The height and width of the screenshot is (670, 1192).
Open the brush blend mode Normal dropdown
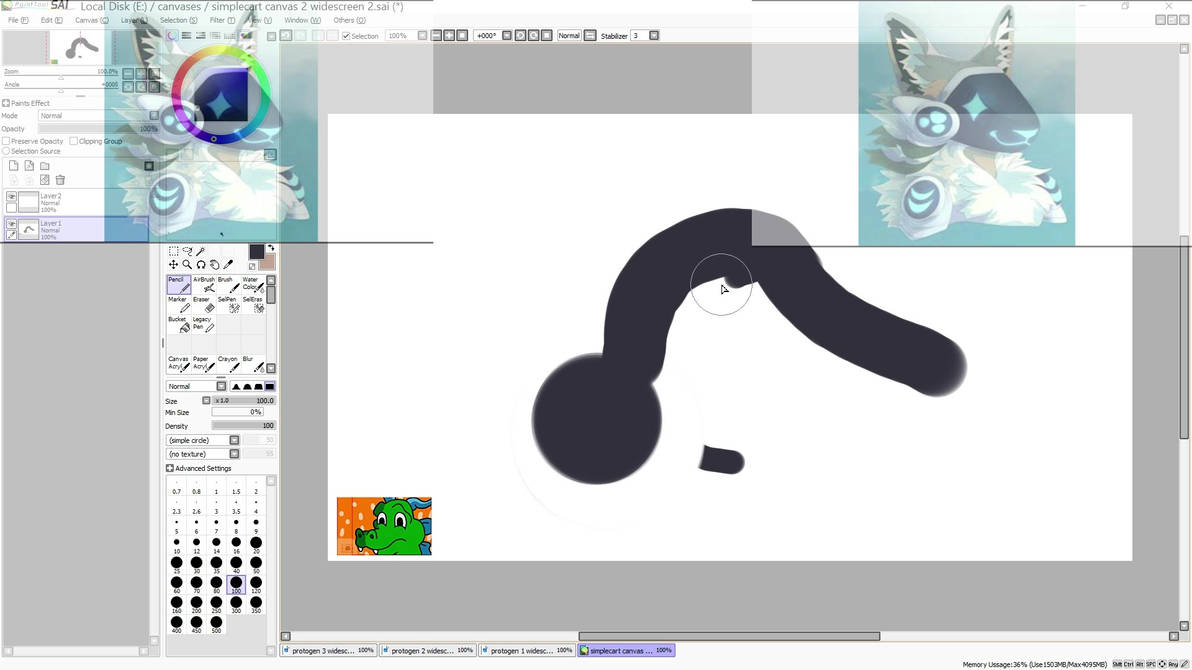coord(221,386)
